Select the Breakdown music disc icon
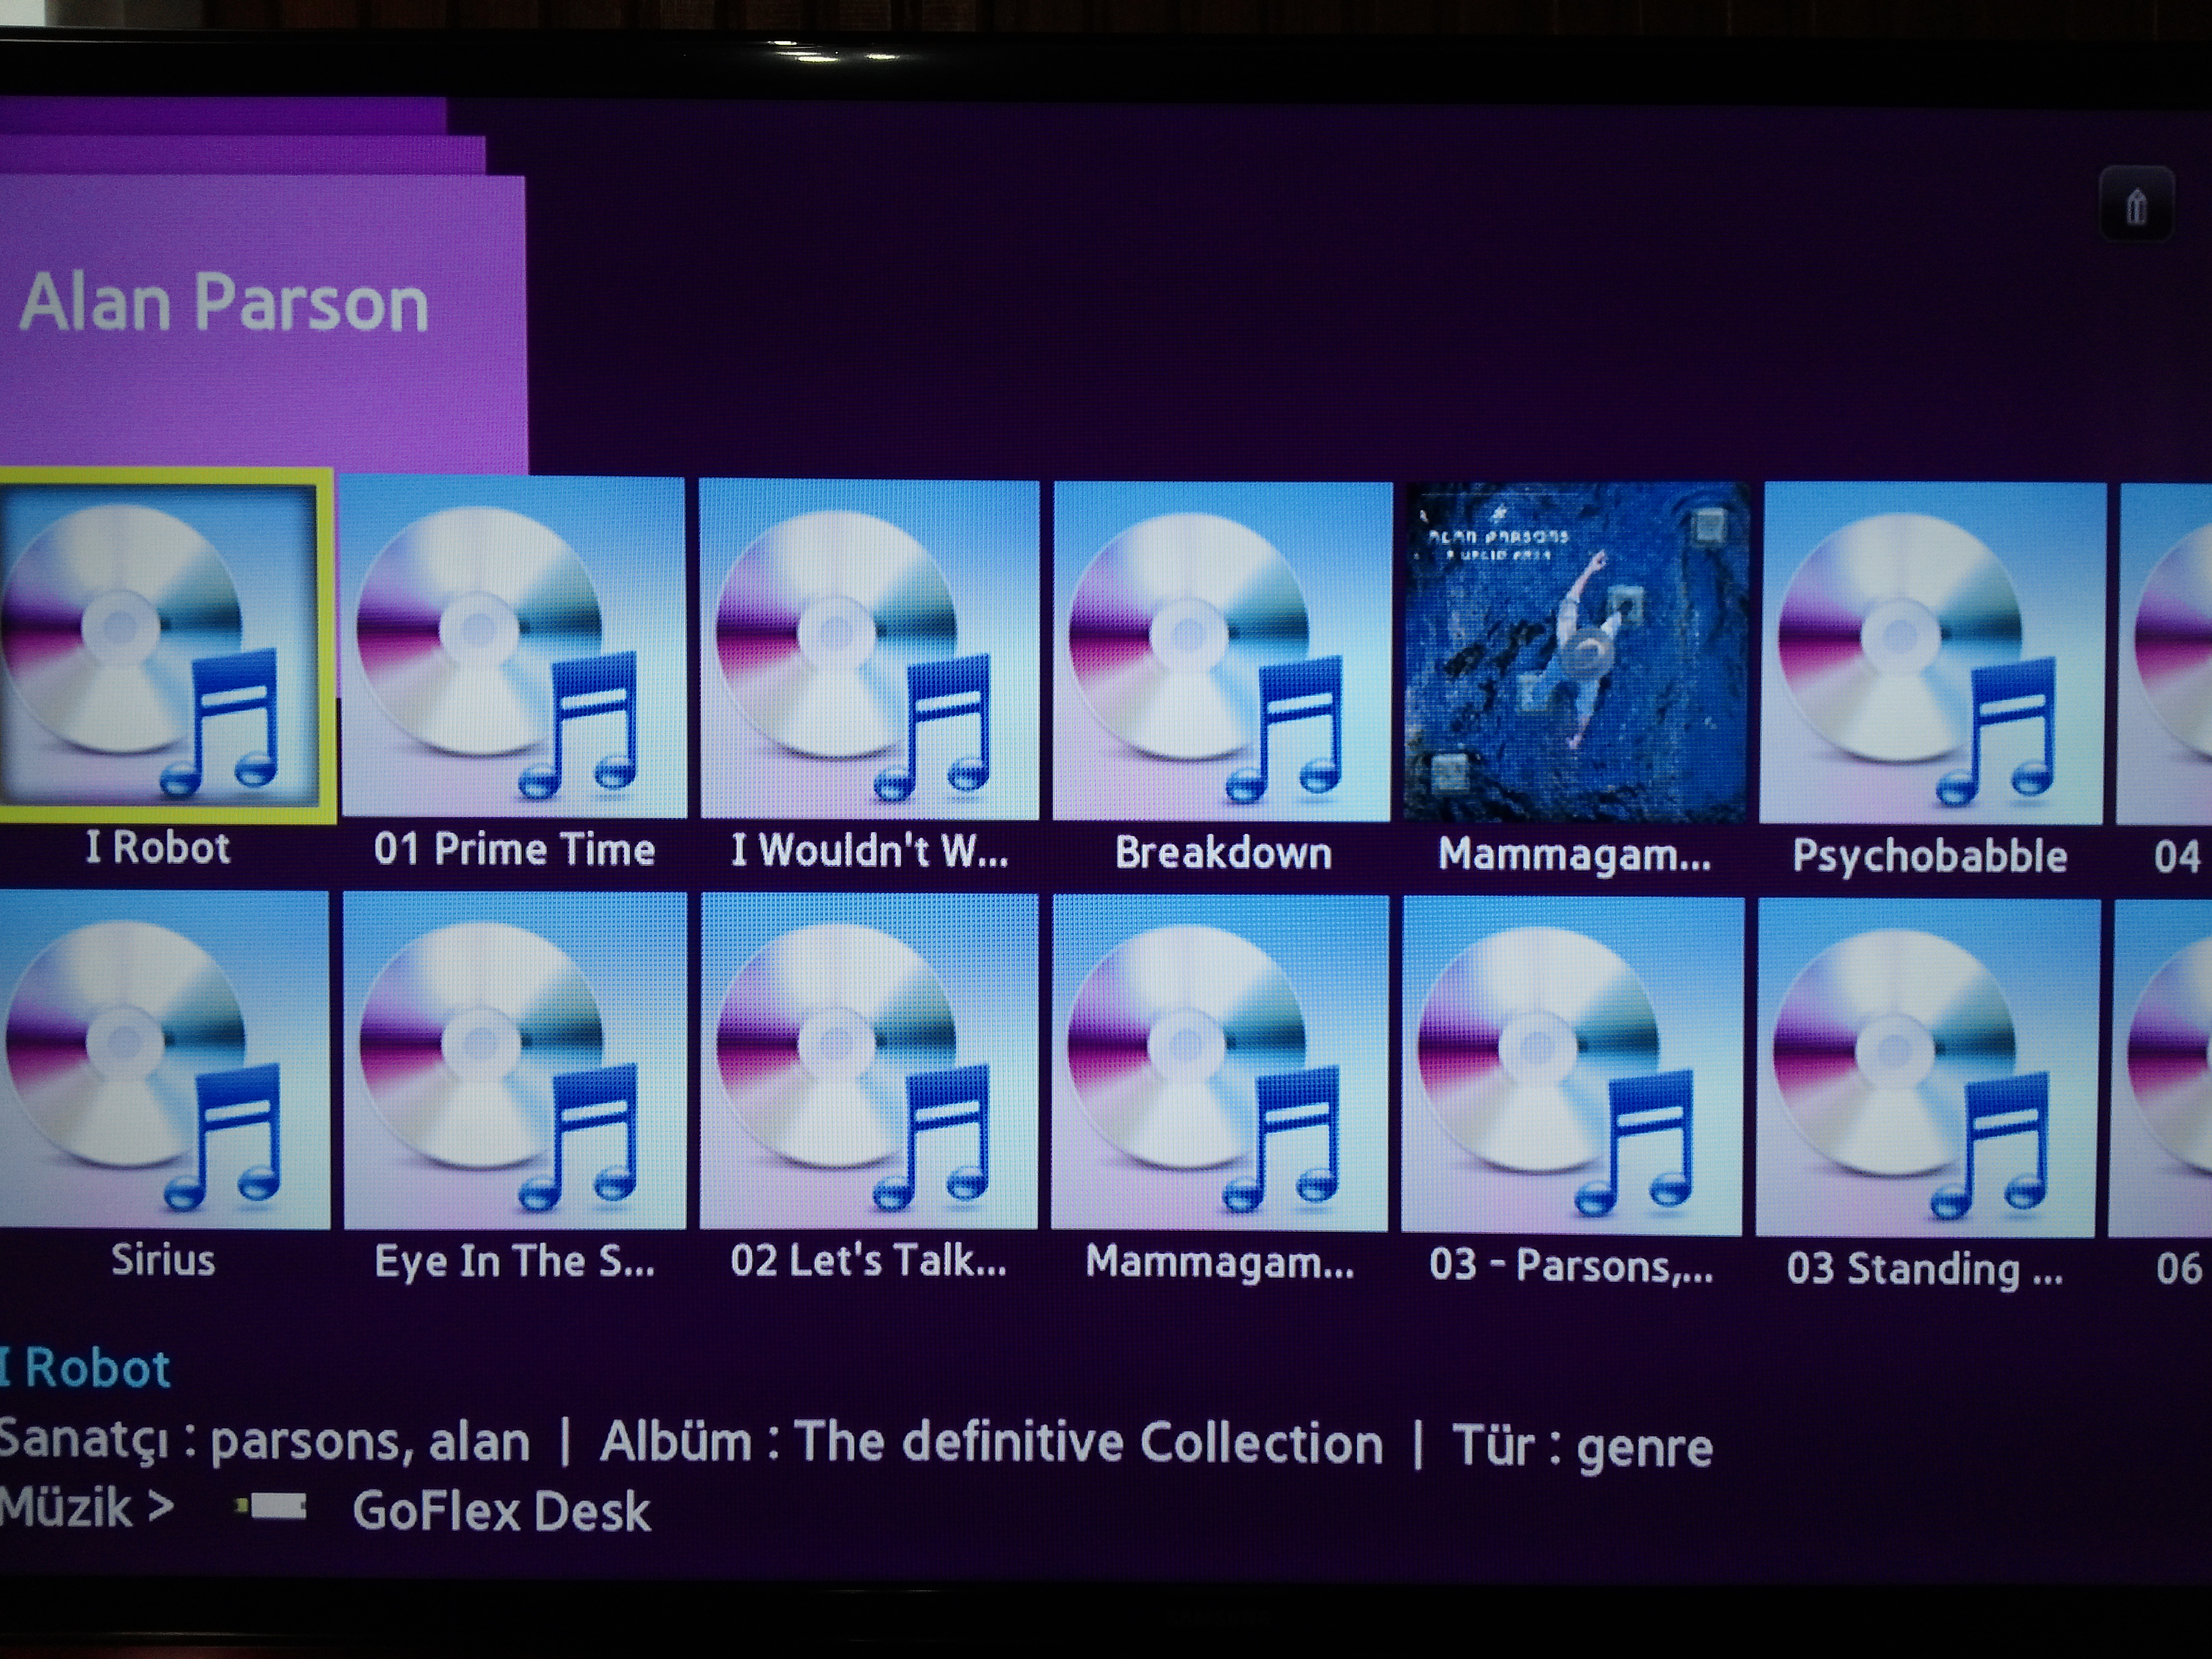Viewport: 2212px width, 1659px height. (1222, 652)
